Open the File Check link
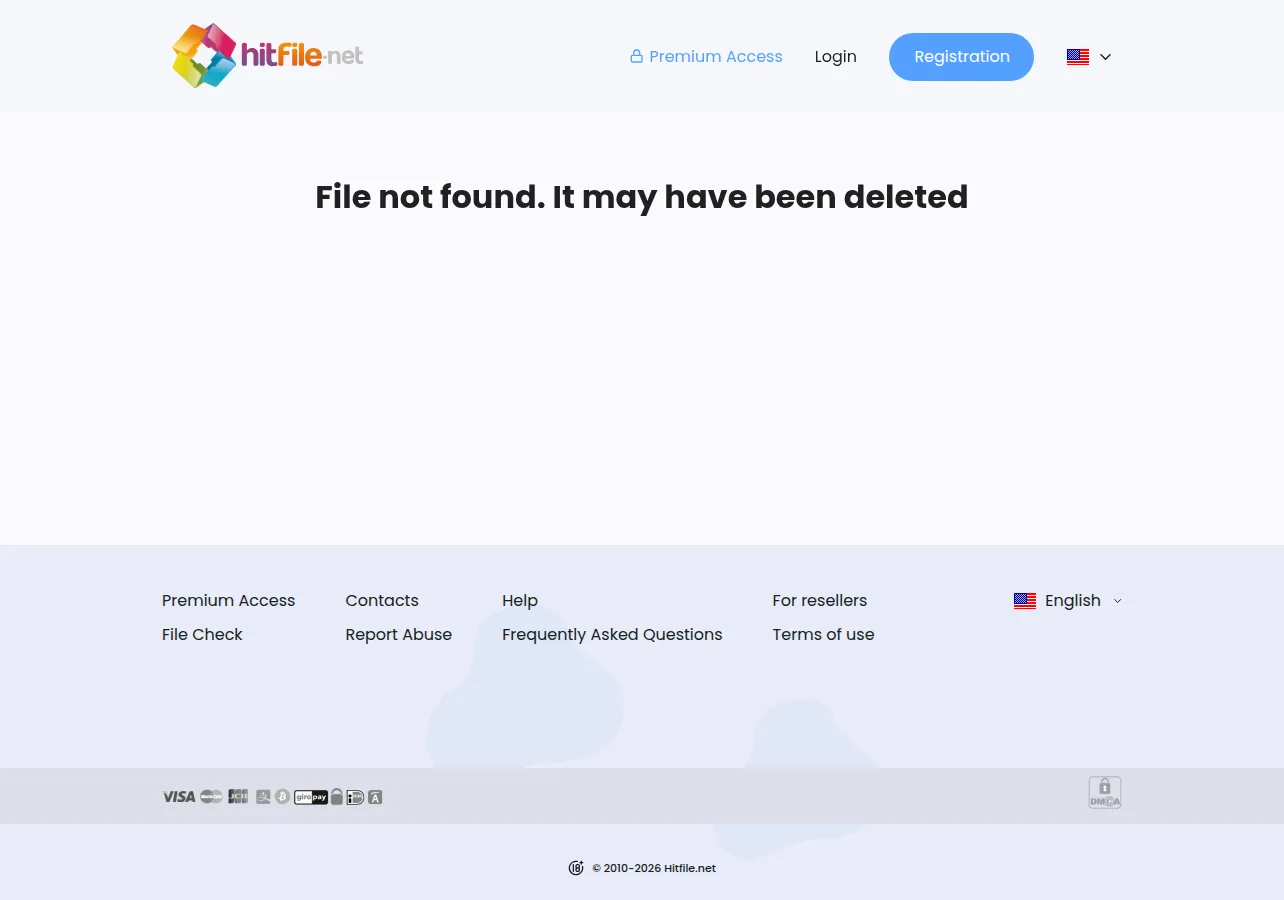This screenshot has height=900, width=1284. point(202,634)
